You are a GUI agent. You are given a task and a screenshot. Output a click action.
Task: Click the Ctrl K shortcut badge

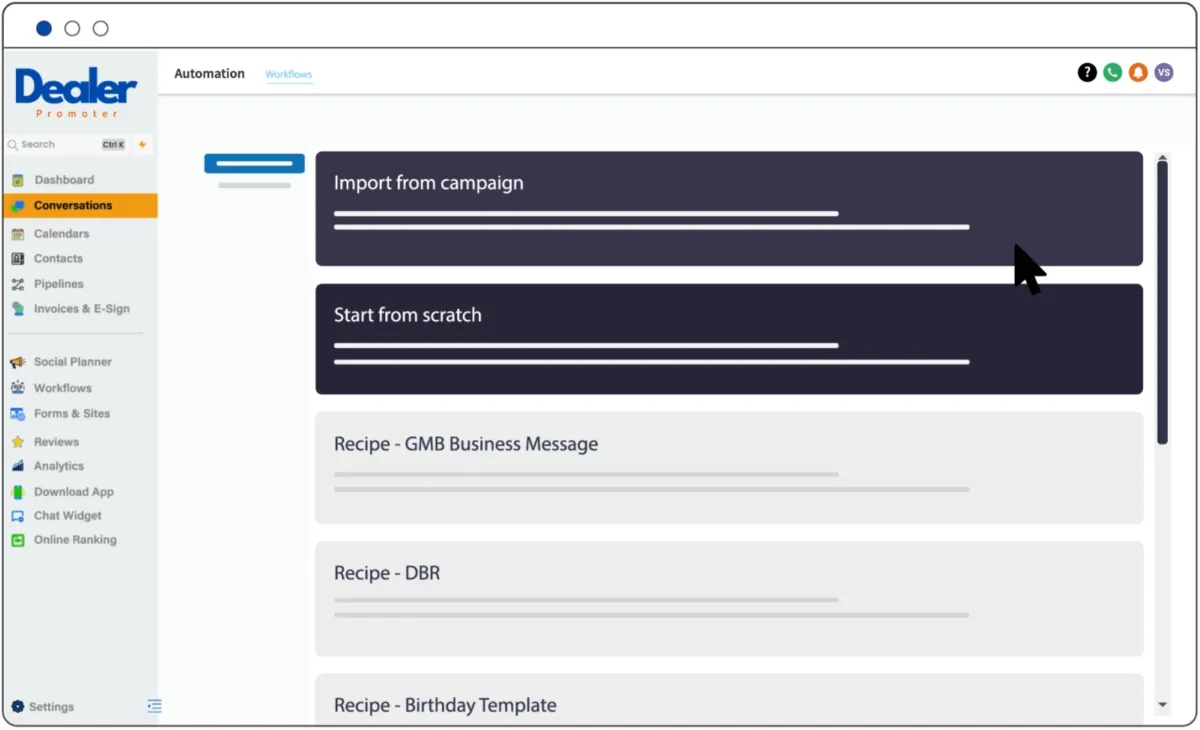click(x=114, y=145)
